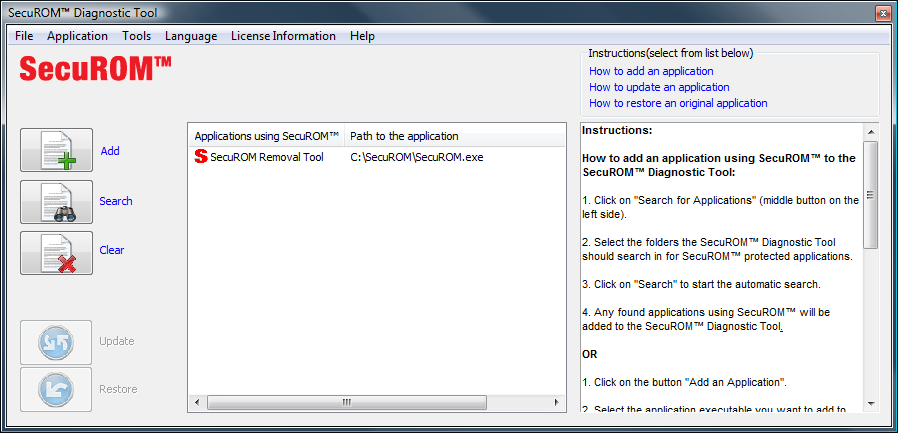Click the application list's horizontal scrollbar thumb
This screenshot has height=433, width=898.
coord(346,402)
